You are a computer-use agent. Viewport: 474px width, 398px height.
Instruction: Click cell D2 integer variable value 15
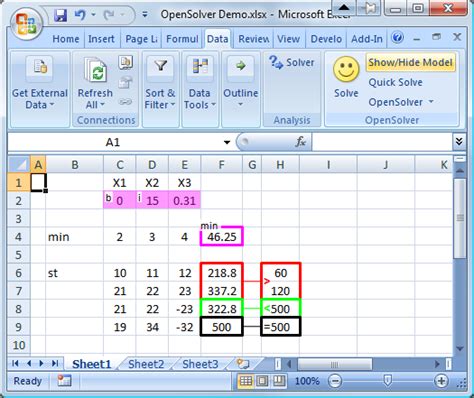tap(152, 201)
